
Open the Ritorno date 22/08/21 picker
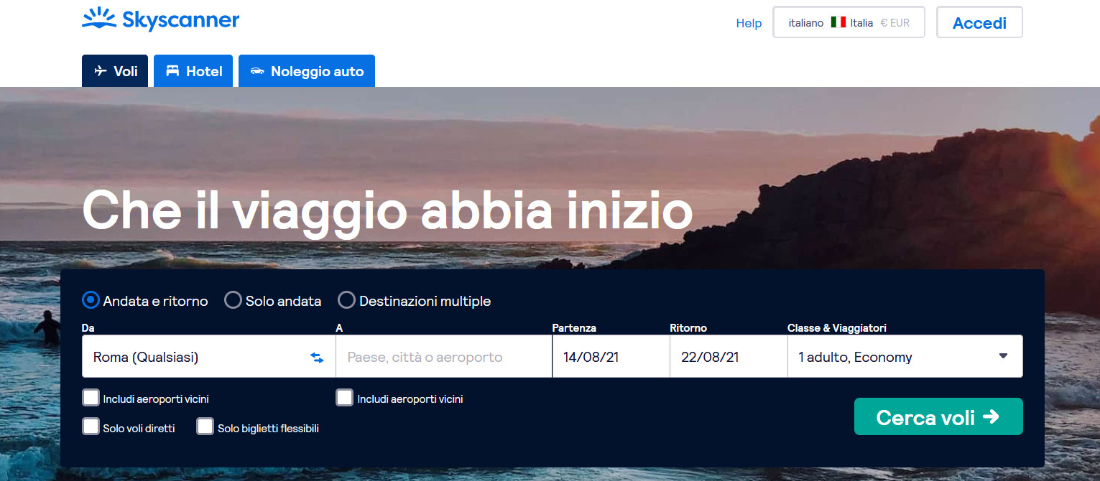pos(728,357)
